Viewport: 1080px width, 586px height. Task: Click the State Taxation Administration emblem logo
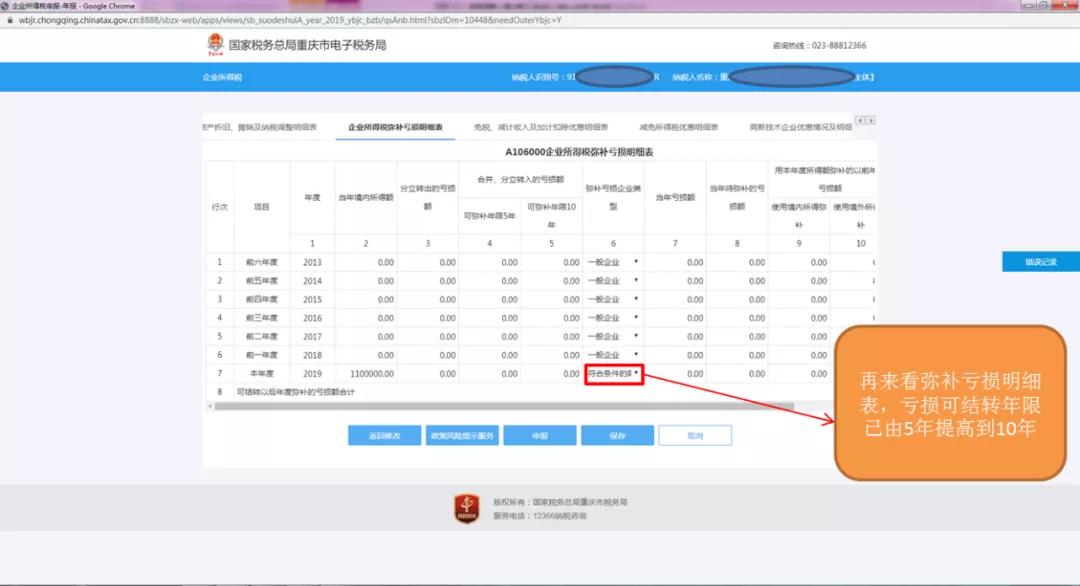click(216, 45)
